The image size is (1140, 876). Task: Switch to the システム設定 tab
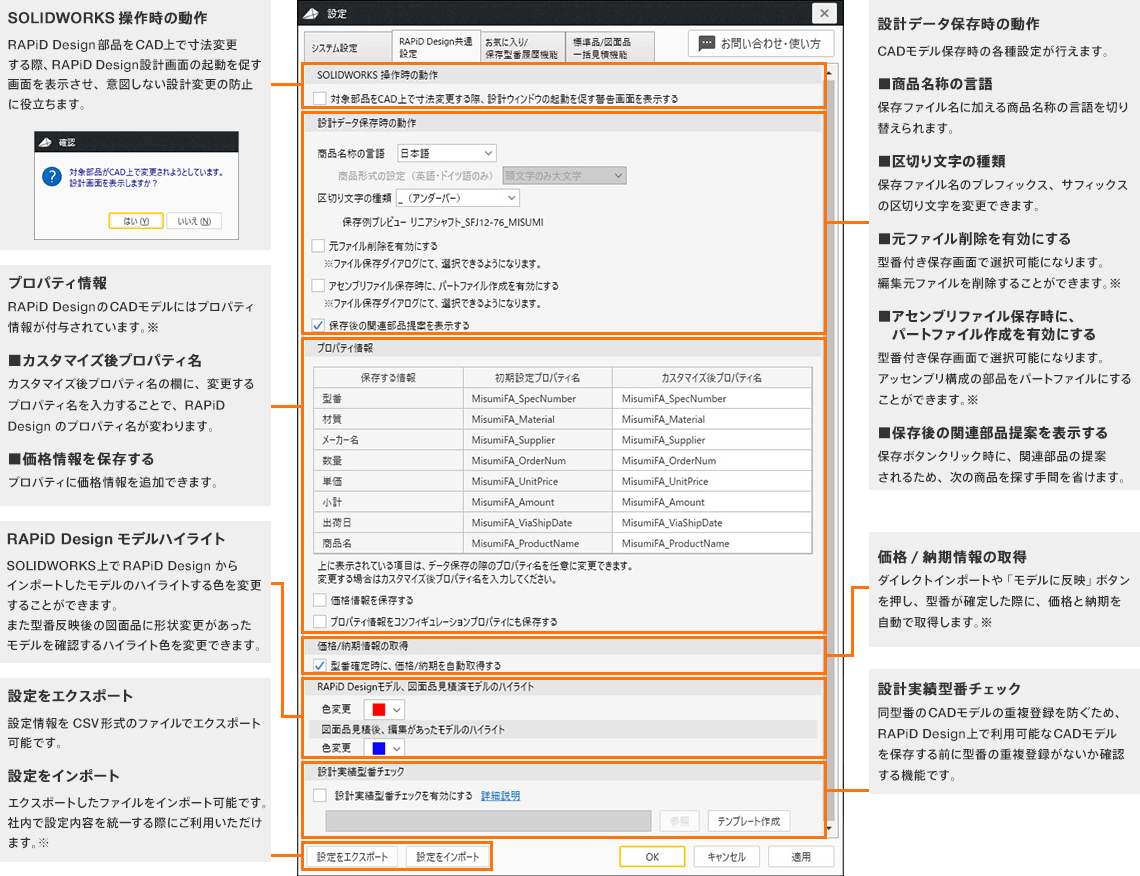click(334, 48)
